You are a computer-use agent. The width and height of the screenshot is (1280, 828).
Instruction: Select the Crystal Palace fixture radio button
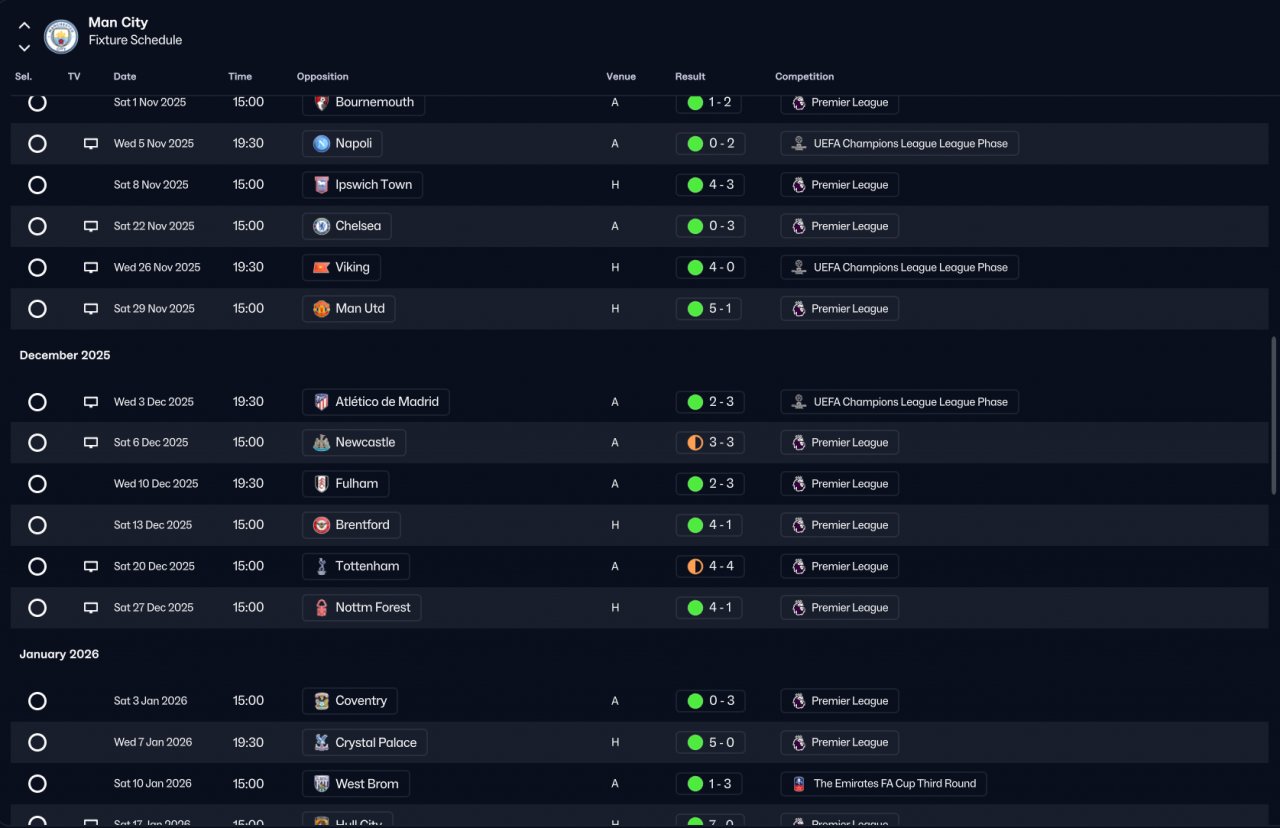37,743
